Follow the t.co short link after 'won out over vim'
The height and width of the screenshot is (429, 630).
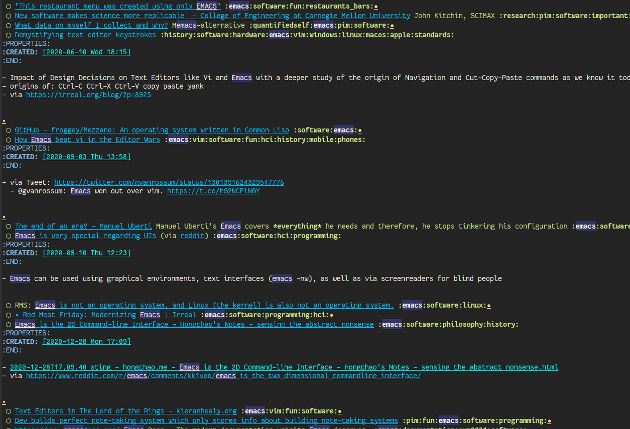[213, 191]
